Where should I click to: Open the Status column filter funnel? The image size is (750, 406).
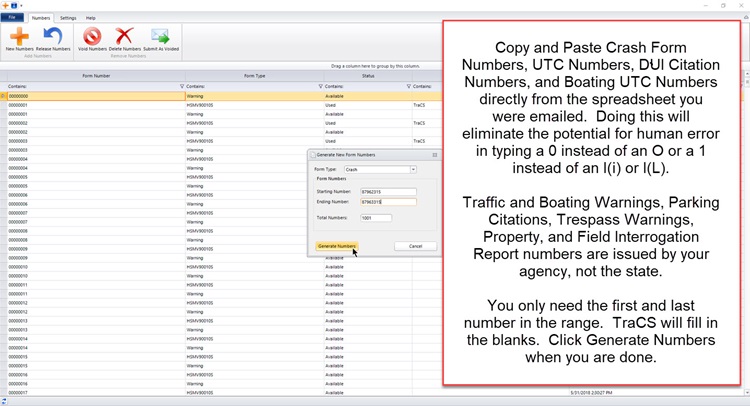(x=408, y=87)
